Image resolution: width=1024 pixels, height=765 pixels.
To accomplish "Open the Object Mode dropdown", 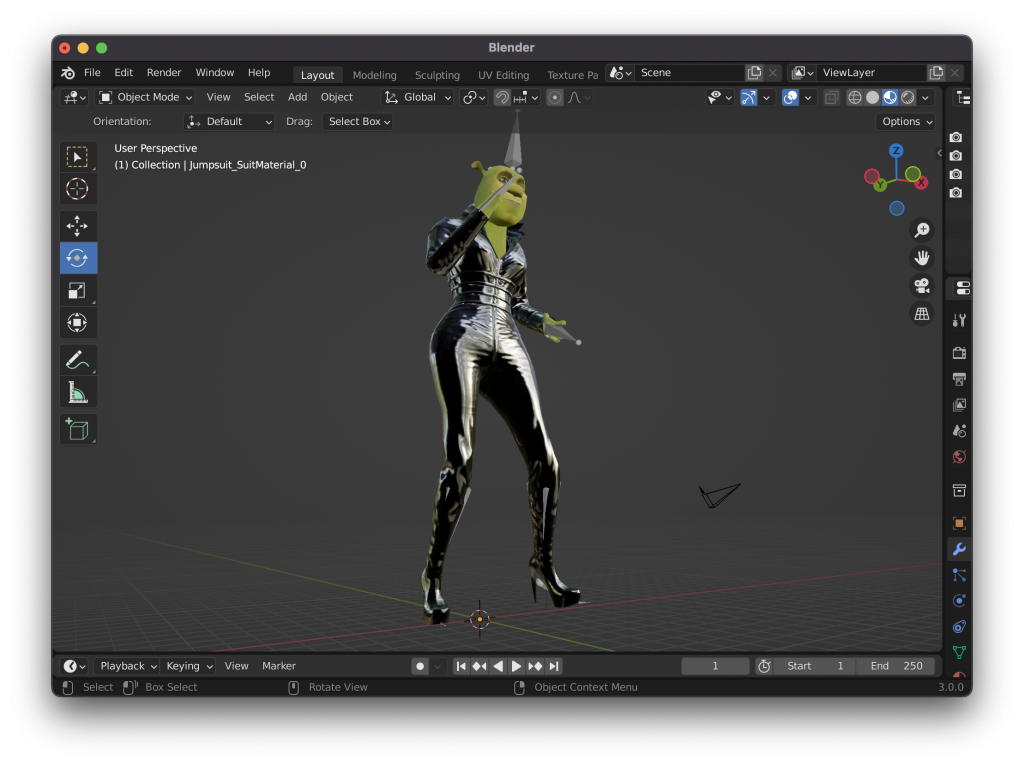I will tap(145, 97).
